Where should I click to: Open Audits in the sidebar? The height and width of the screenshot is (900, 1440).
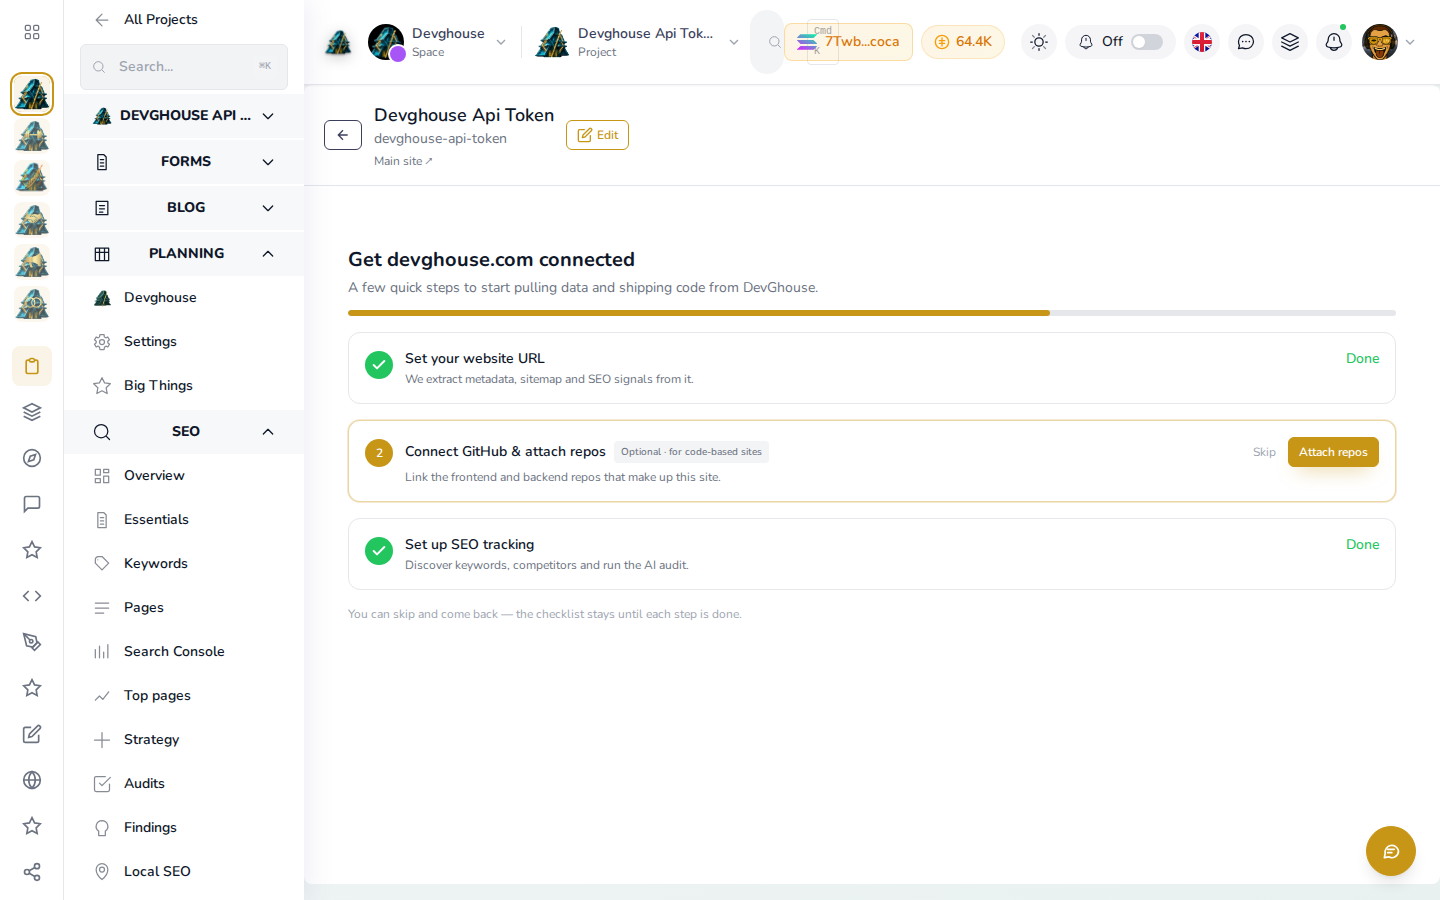(184, 784)
